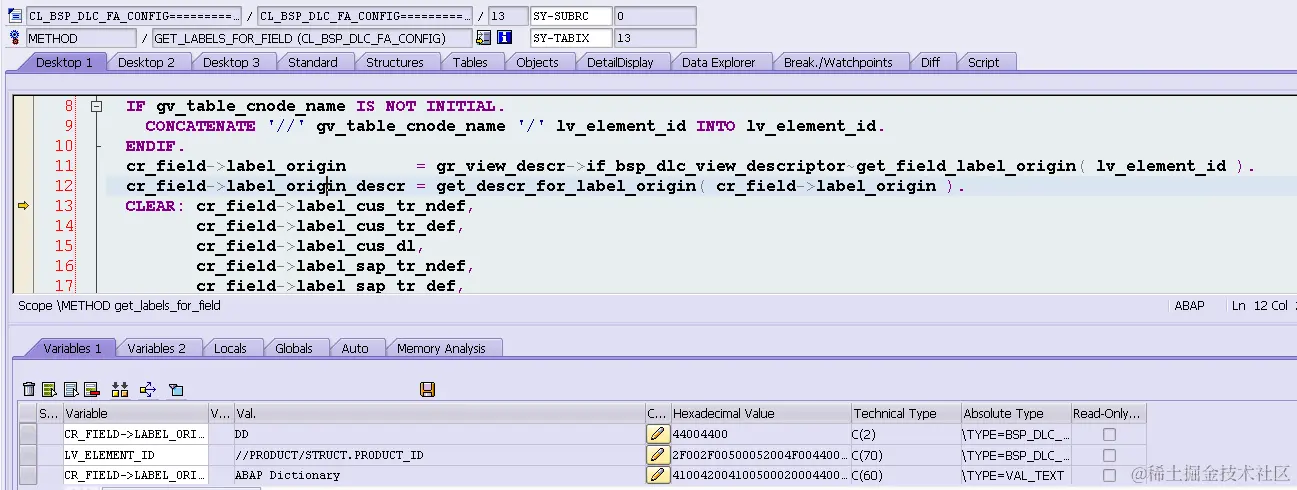
Task: Click the blue tag services icon
Action: coord(176,389)
